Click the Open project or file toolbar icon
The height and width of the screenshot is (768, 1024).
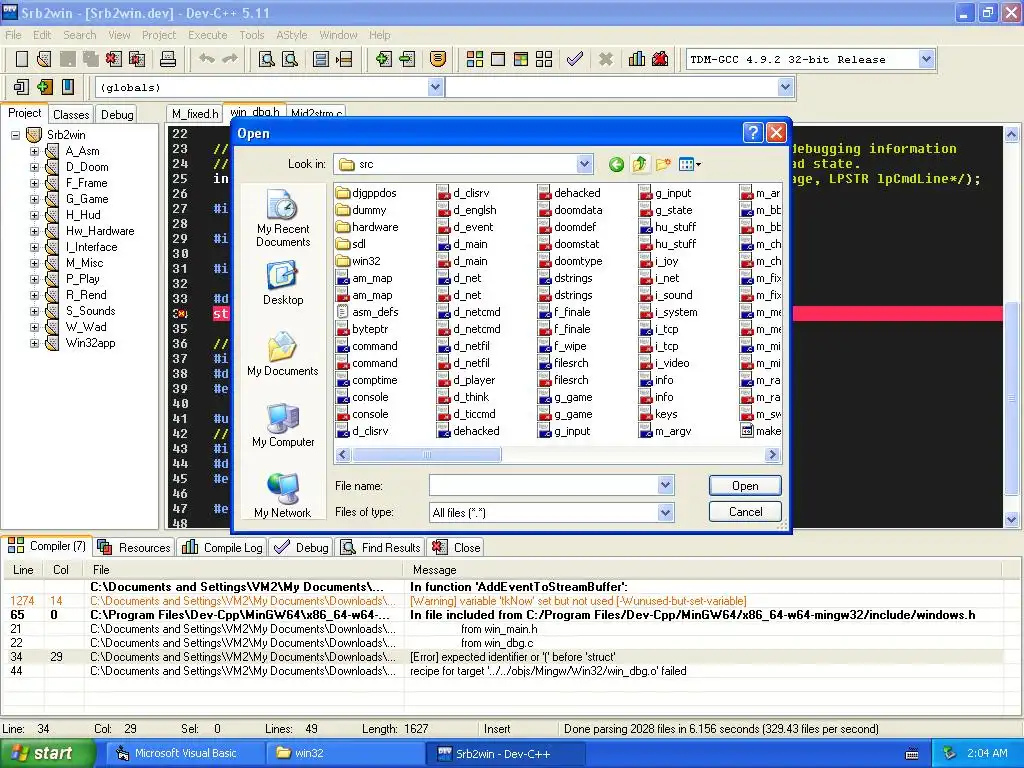pos(44,59)
